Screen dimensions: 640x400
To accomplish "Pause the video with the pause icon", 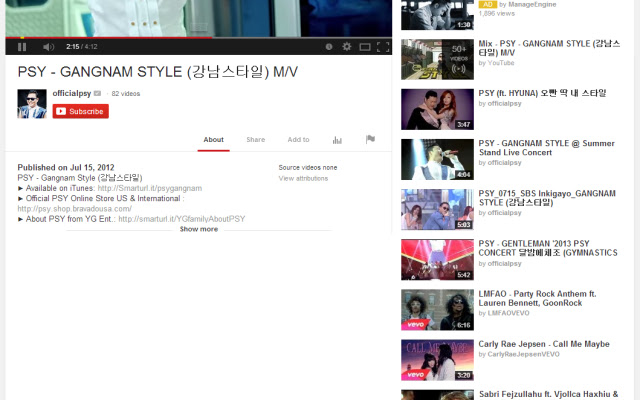I will click(22, 47).
